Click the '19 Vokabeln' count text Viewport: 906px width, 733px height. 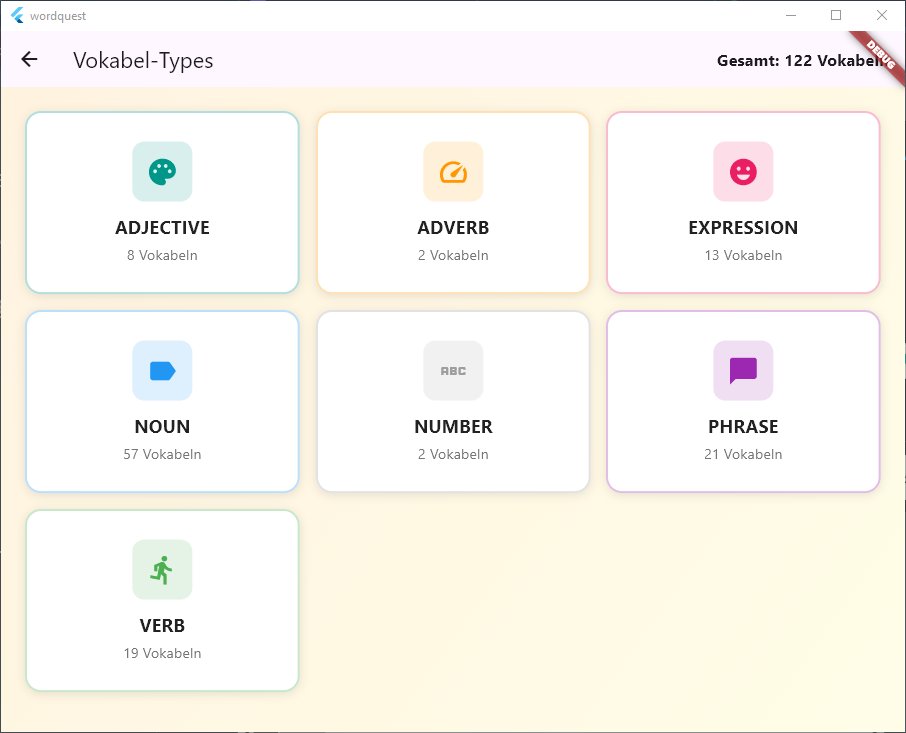tap(162, 653)
